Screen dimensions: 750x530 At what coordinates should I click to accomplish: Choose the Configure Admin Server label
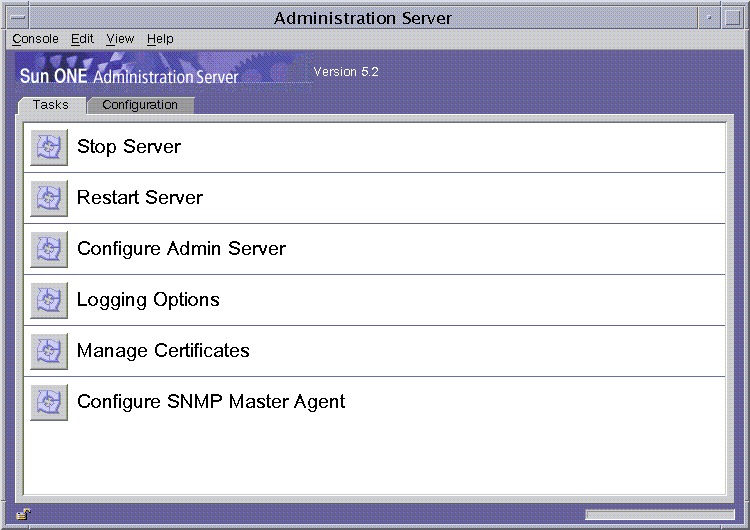pyautogui.click(x=181, y=249)
